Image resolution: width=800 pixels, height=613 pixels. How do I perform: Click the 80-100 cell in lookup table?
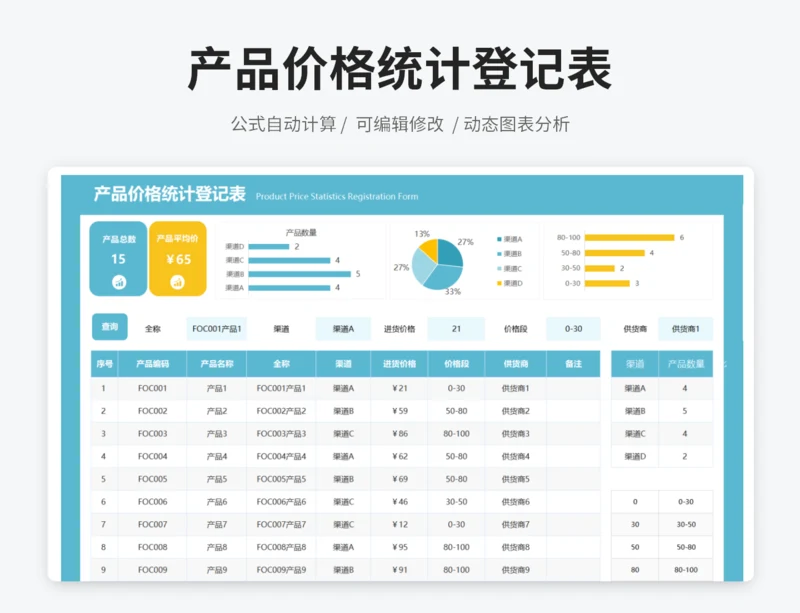(x=686, y=570)
